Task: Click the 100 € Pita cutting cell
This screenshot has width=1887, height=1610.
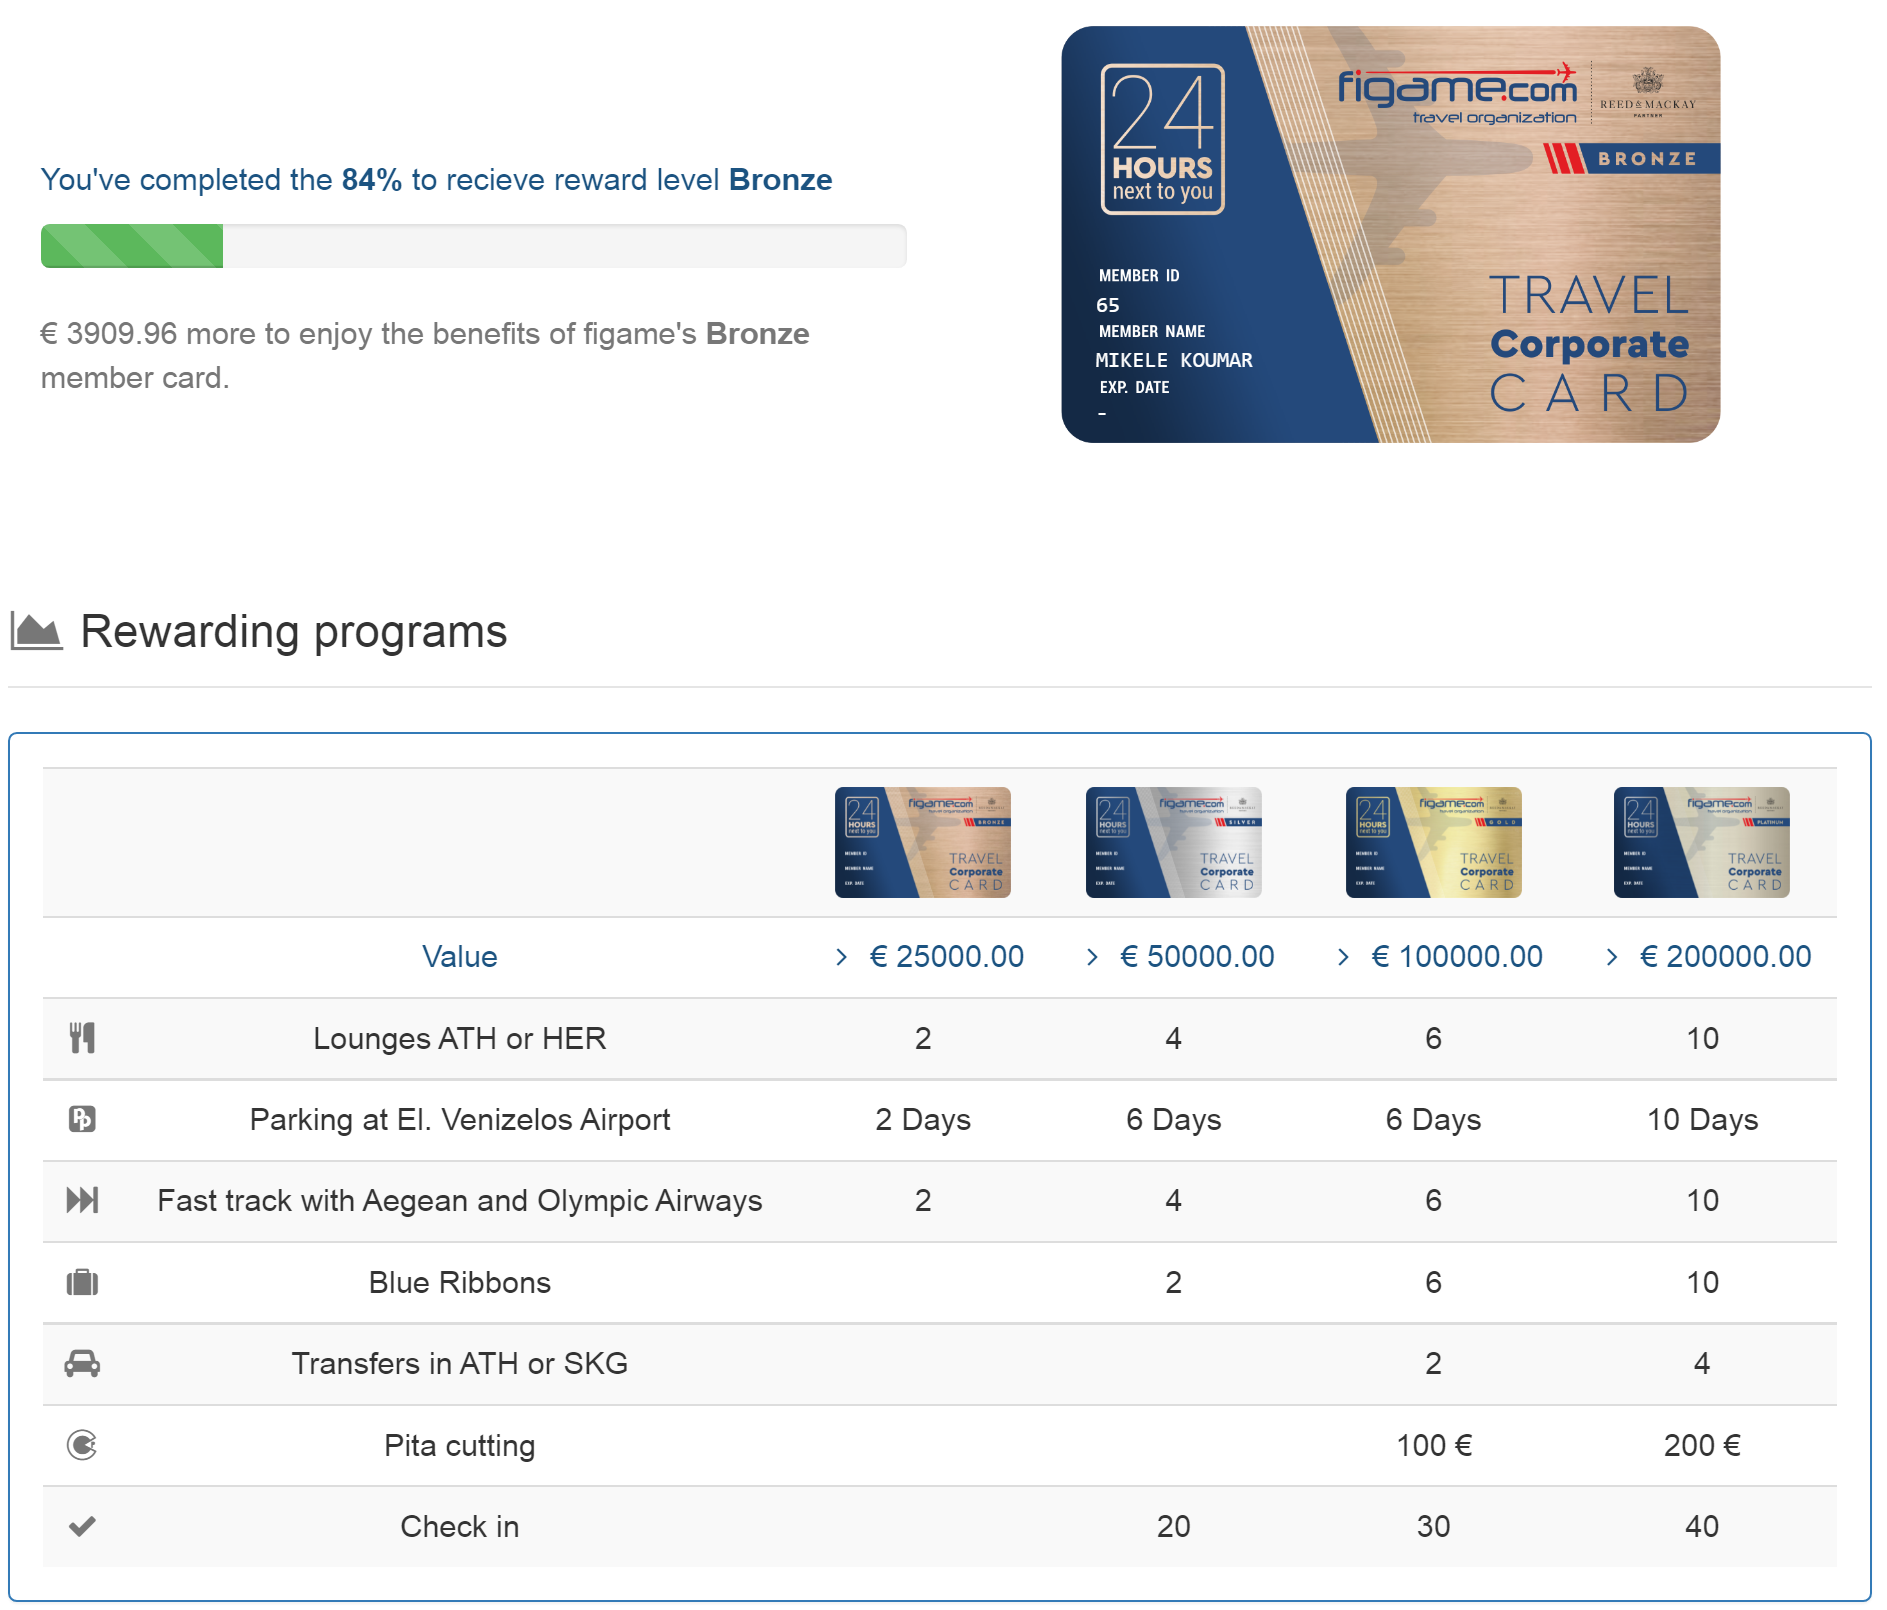Action: tap(1434, 1445)
